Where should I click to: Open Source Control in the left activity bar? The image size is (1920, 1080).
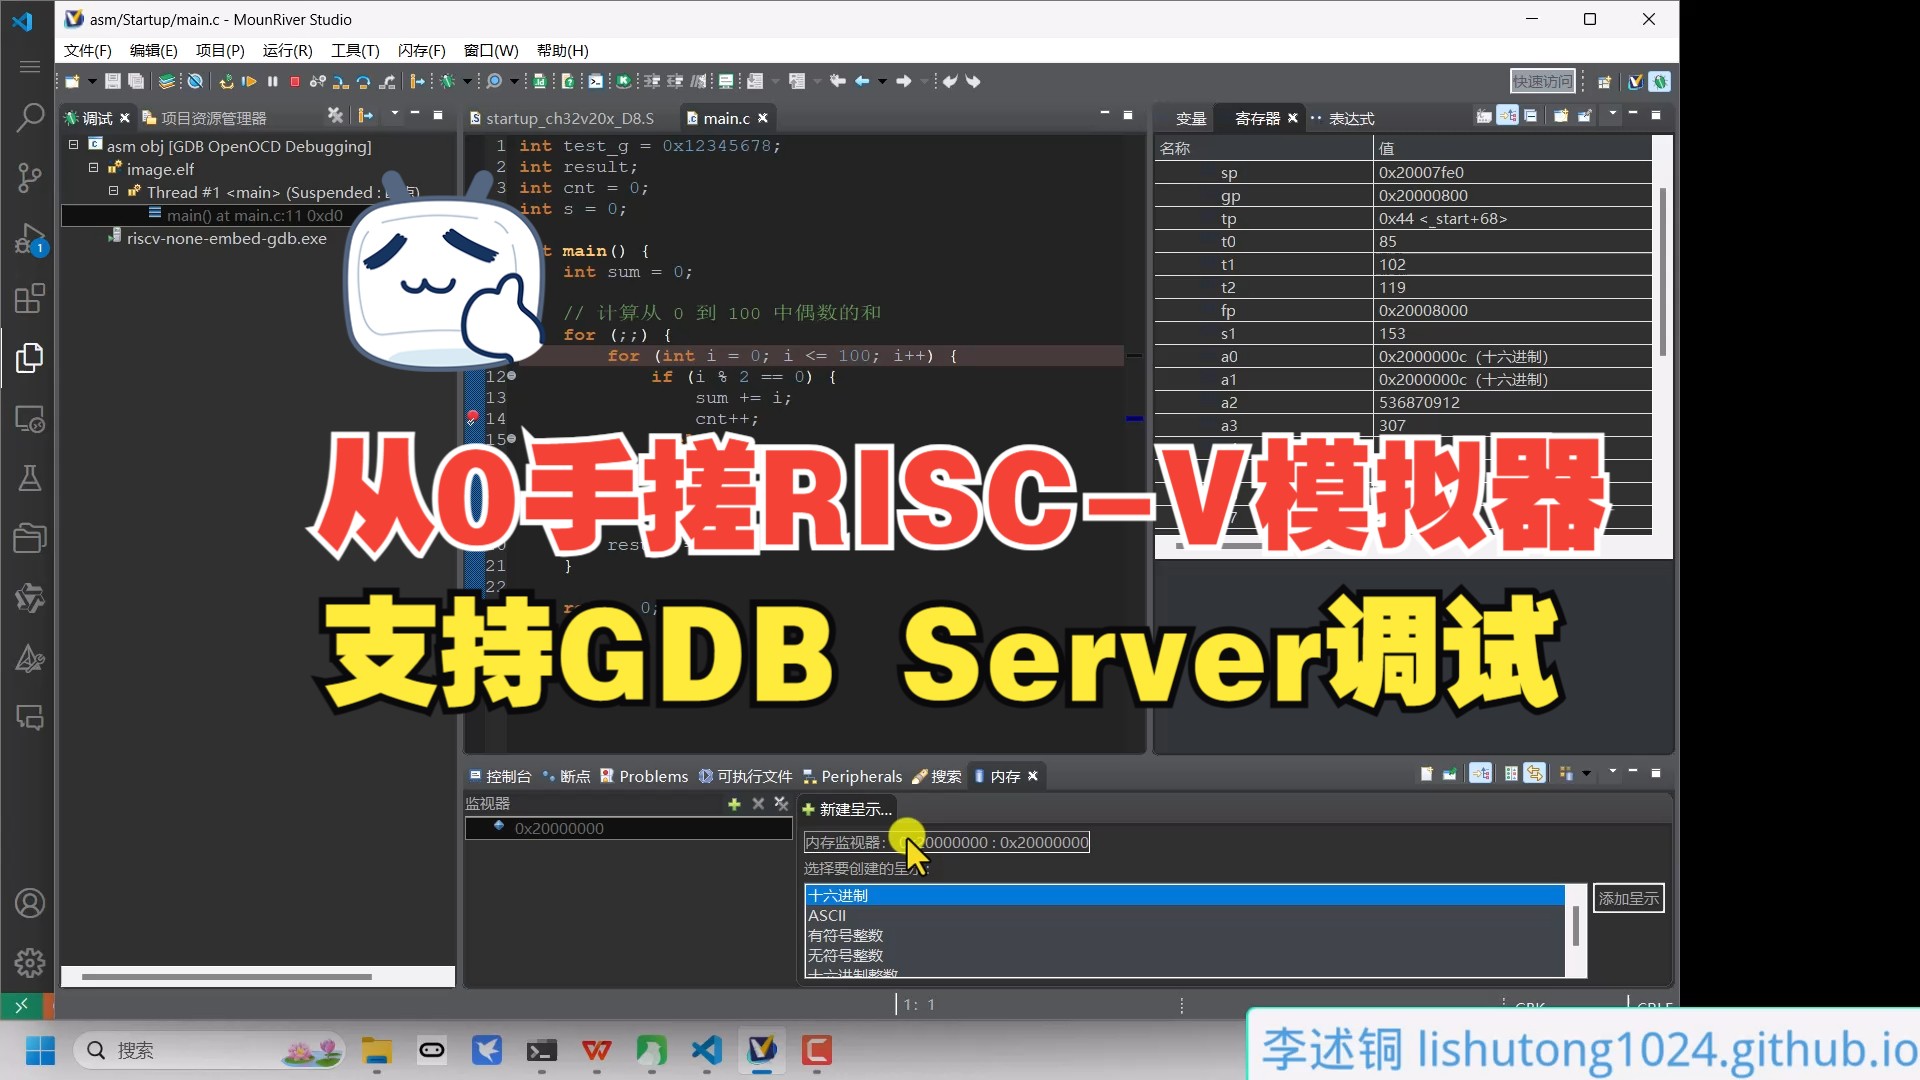tap(29, 178)
